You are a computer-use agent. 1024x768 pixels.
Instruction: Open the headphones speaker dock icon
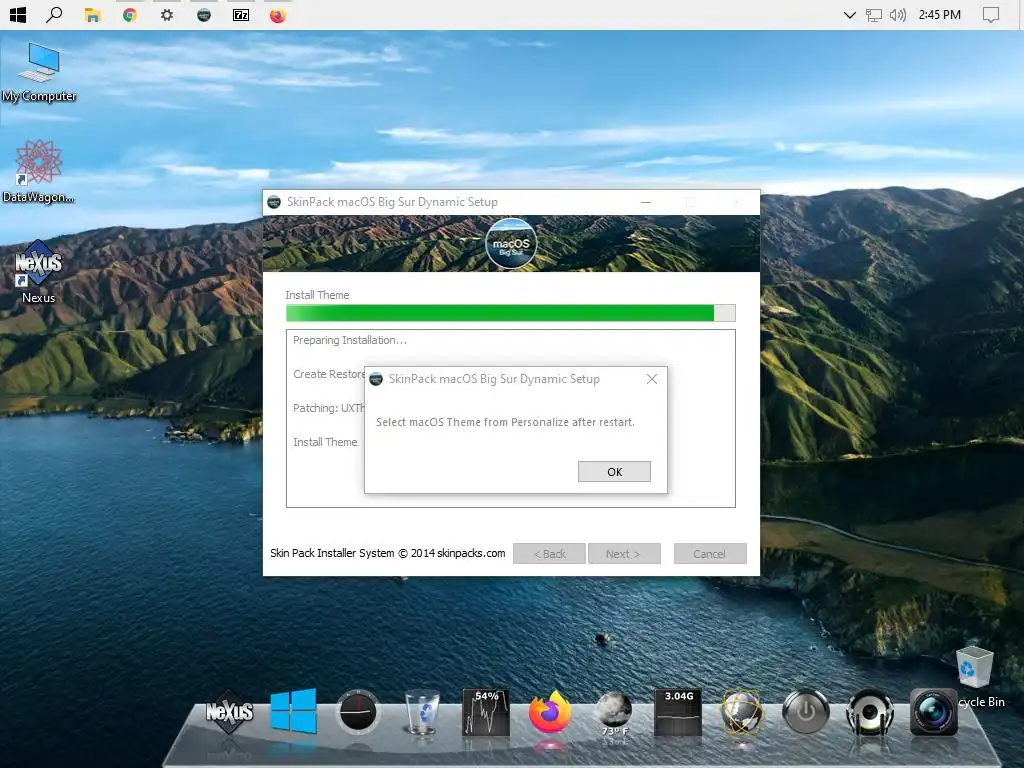pos(870,712)
